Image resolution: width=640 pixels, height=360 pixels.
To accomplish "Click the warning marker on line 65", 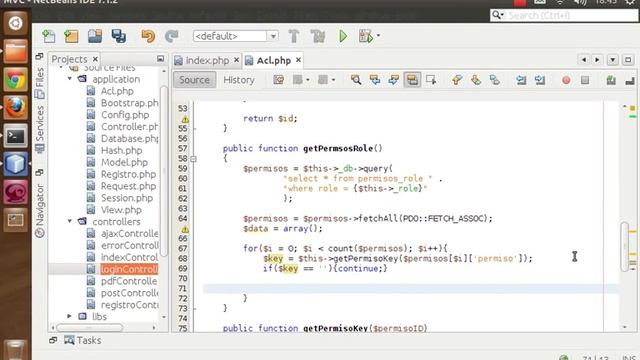I will tap(185, 229).
